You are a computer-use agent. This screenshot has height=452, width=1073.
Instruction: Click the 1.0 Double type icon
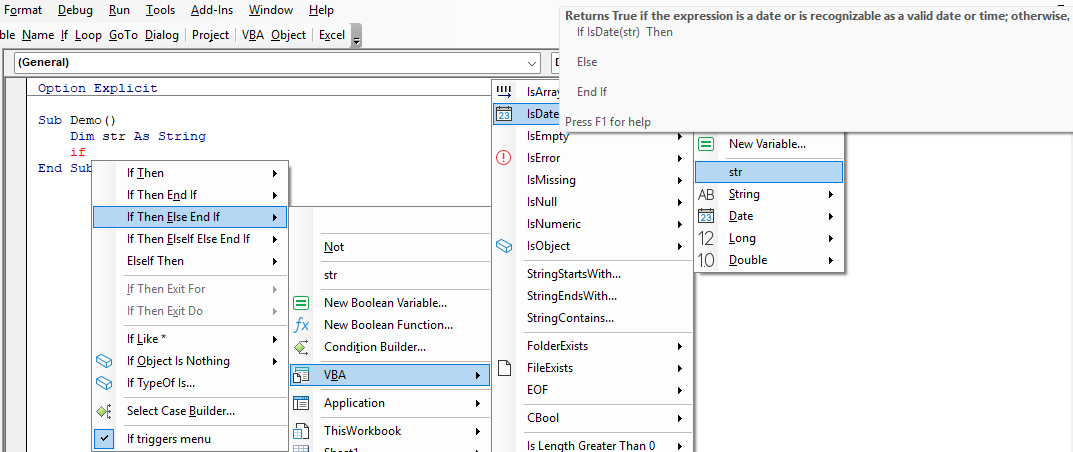coord(706,260)
